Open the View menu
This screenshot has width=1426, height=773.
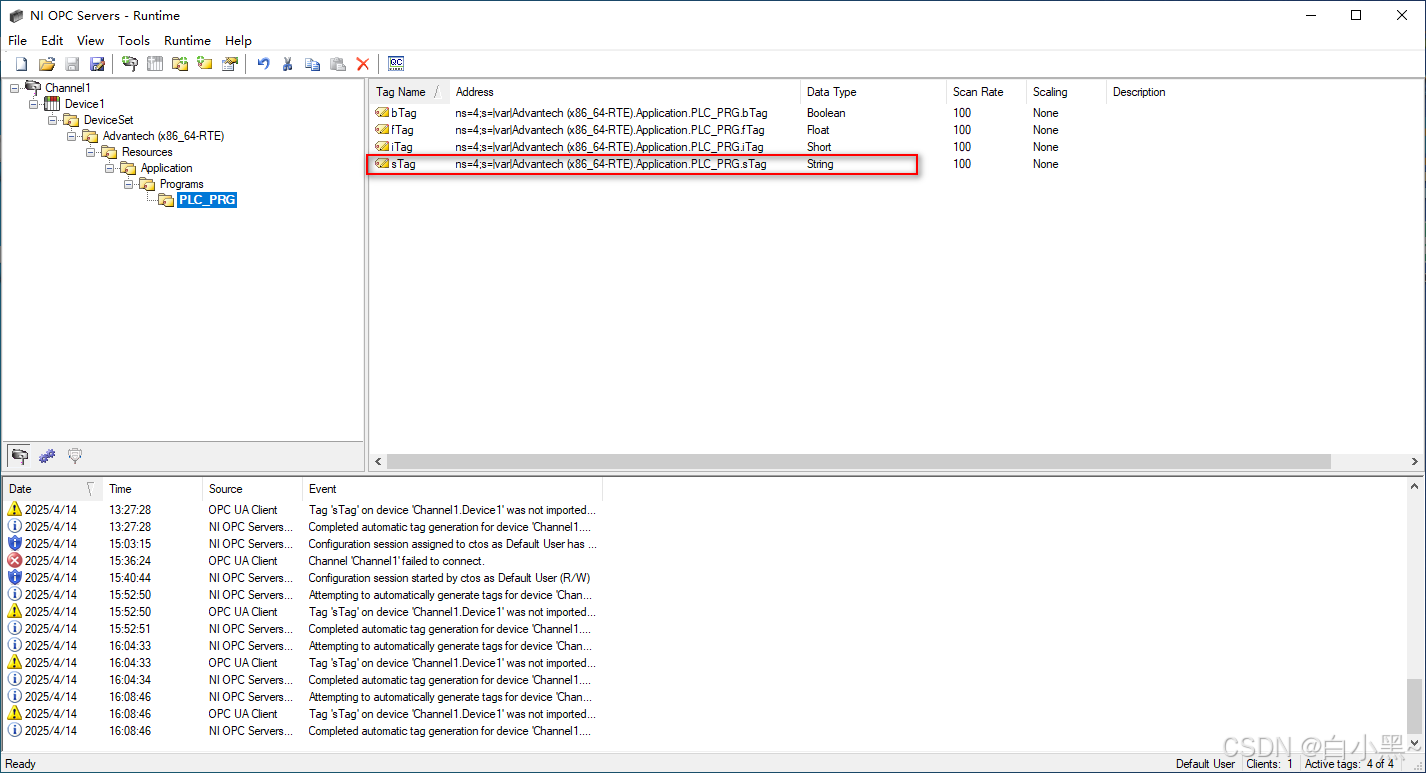(90, 41)
